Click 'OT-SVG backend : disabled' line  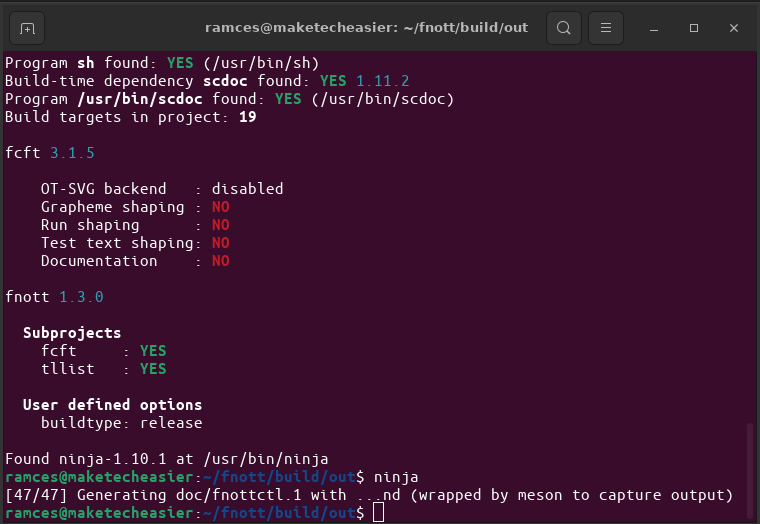(x=162, y=189)
